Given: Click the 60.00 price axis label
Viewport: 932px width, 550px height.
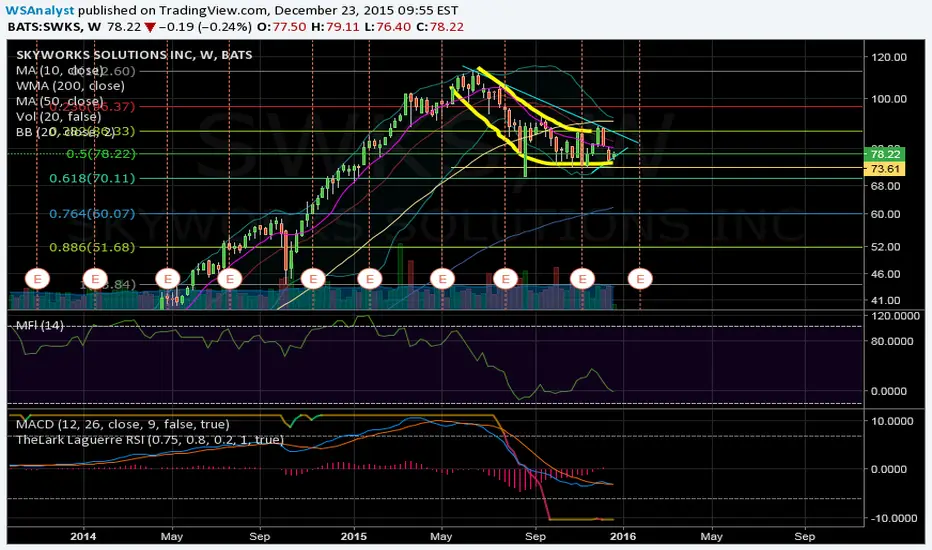Looking at the screenshot, I should (x=886, y=214).
